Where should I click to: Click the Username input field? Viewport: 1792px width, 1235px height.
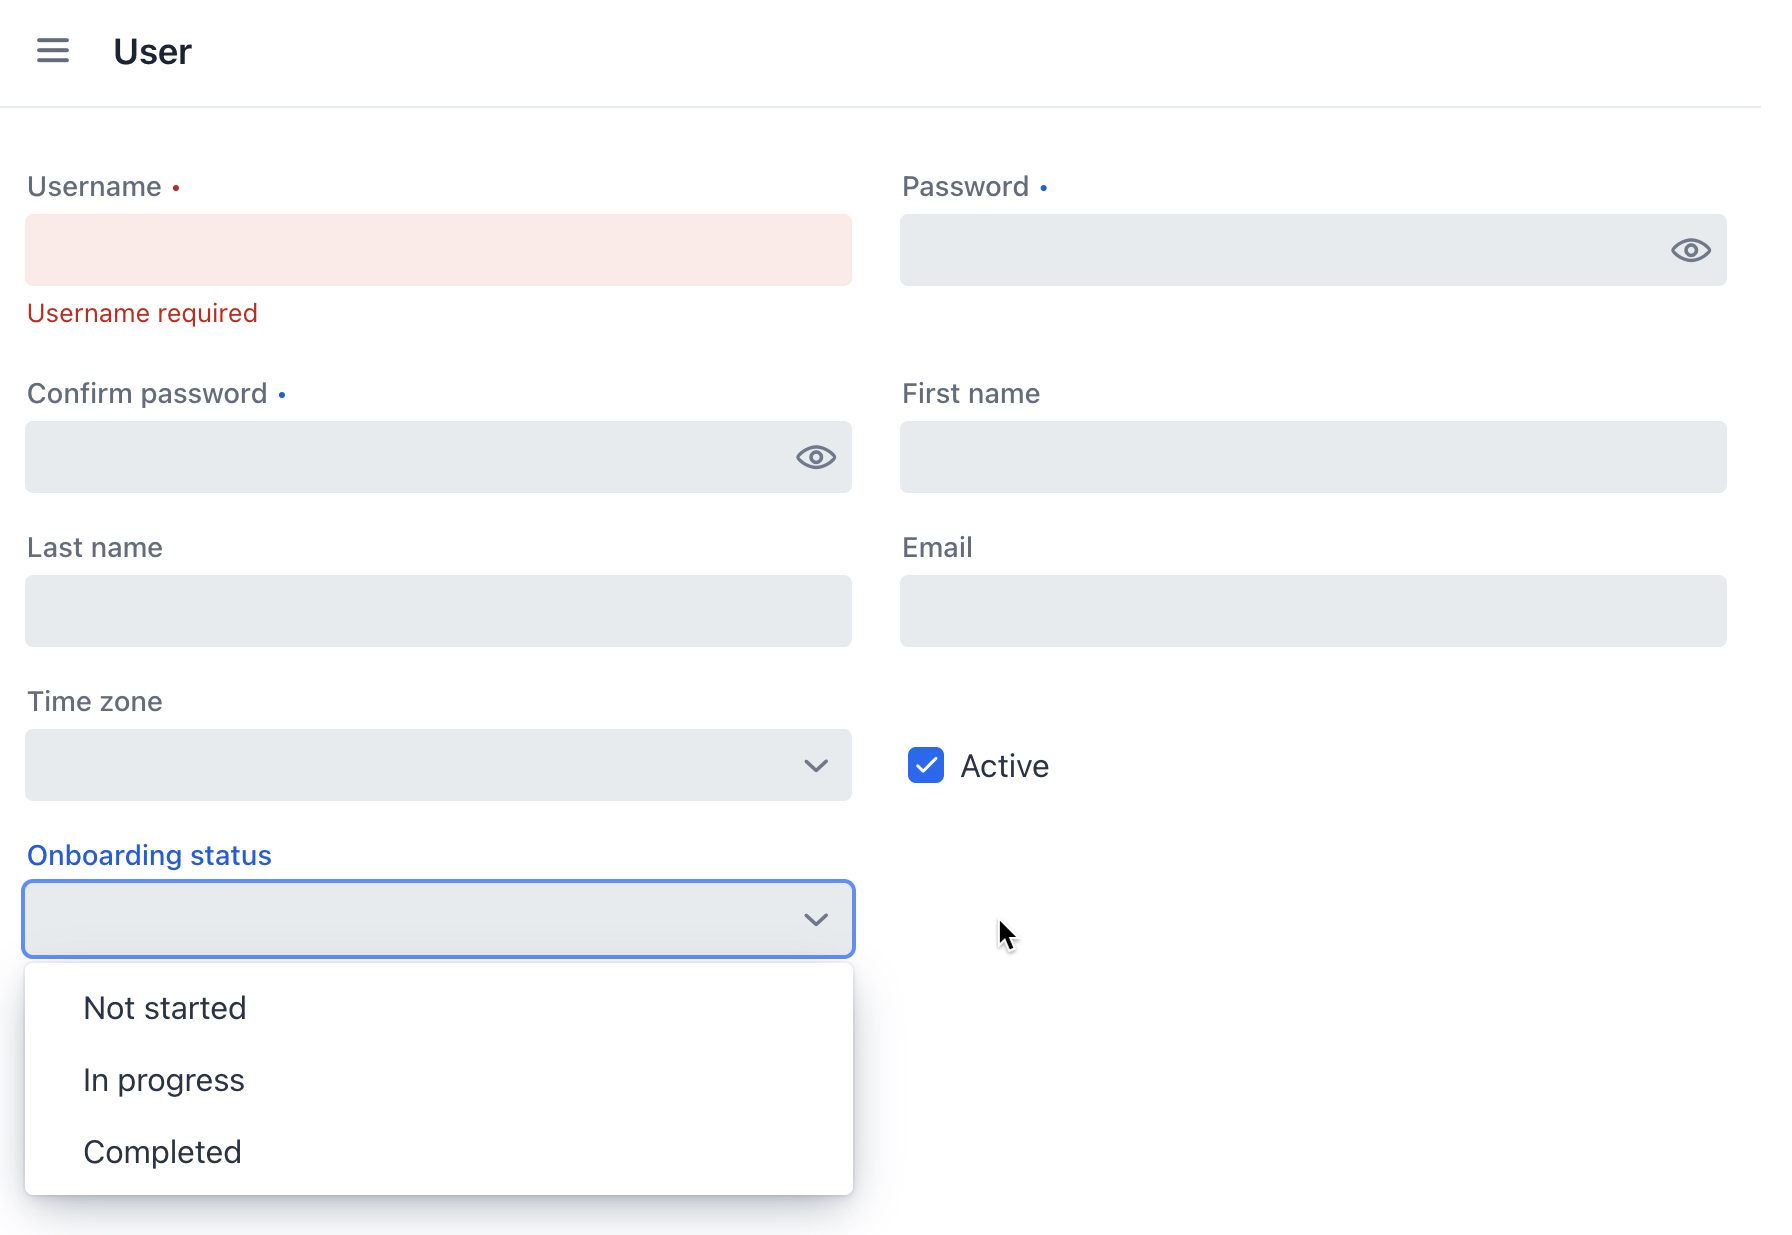[438, 250]
